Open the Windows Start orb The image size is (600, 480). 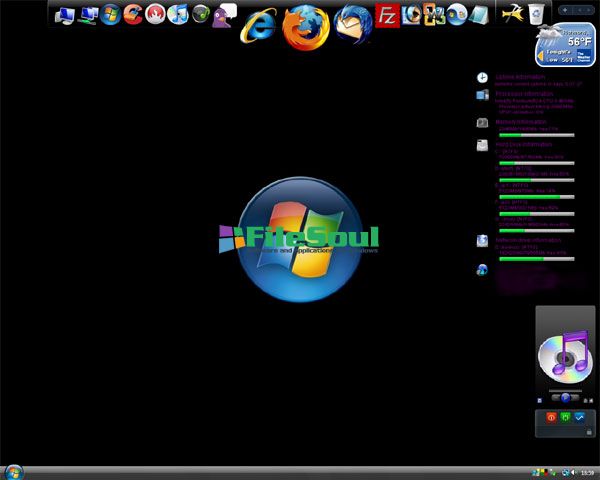click(x=13, y=471)
